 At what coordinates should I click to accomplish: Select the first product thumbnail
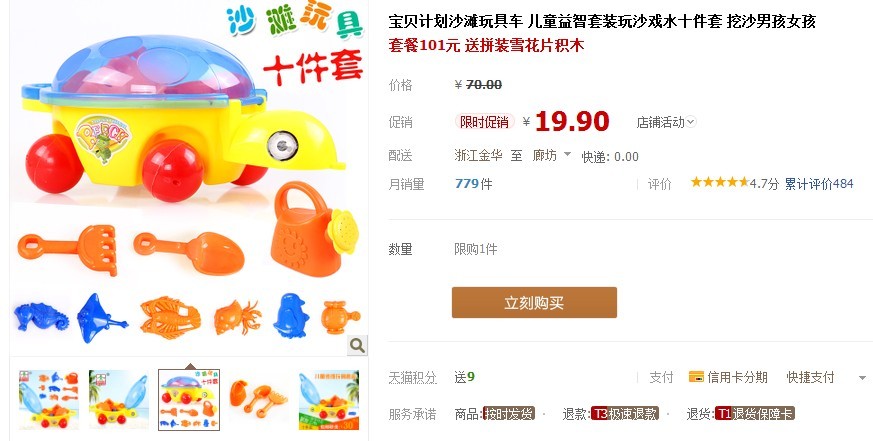click(x=49, y=400)
